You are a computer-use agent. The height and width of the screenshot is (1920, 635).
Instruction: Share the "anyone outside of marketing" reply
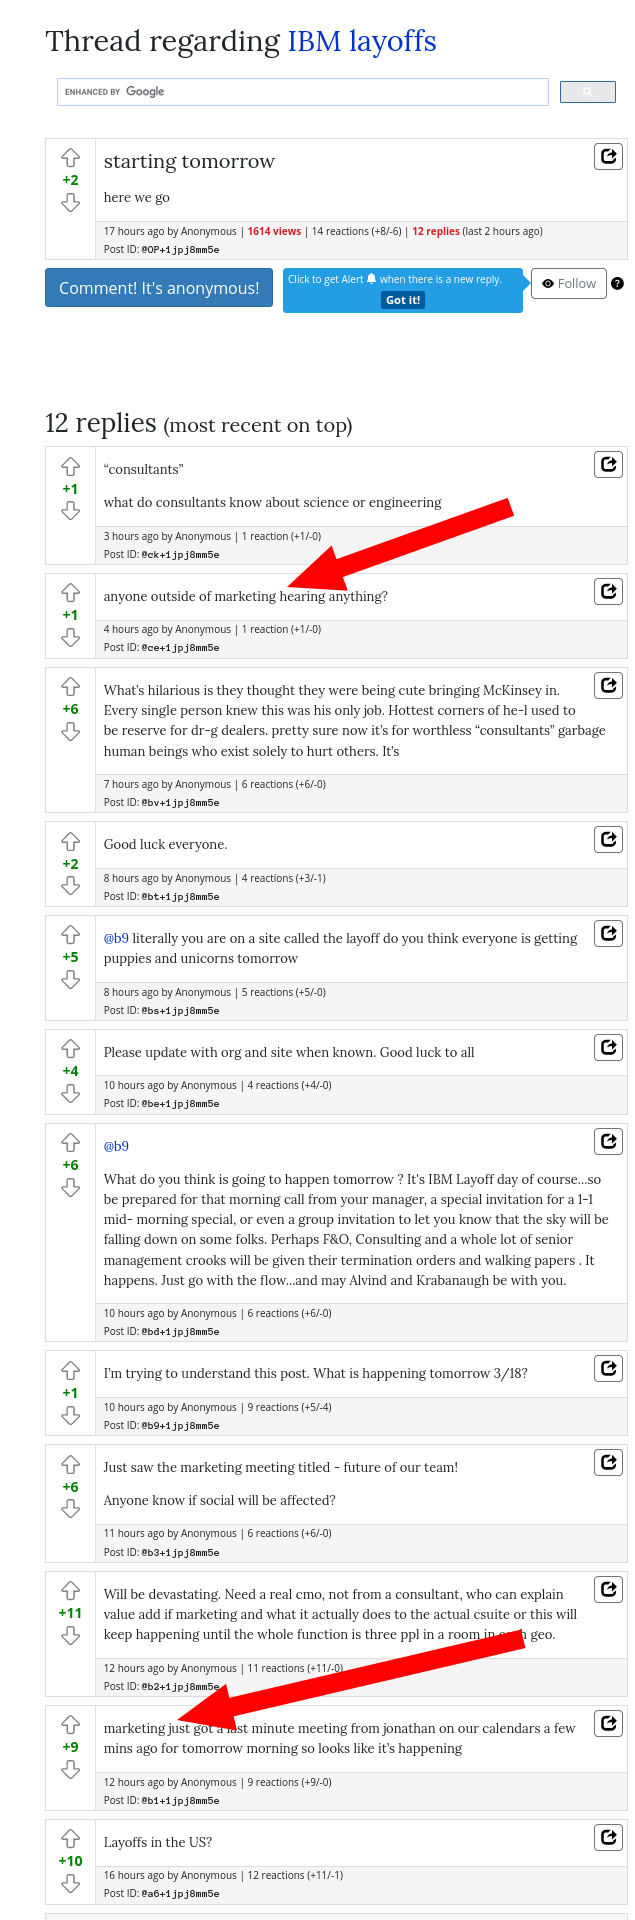pyautogui.click(x=608, y=591)
